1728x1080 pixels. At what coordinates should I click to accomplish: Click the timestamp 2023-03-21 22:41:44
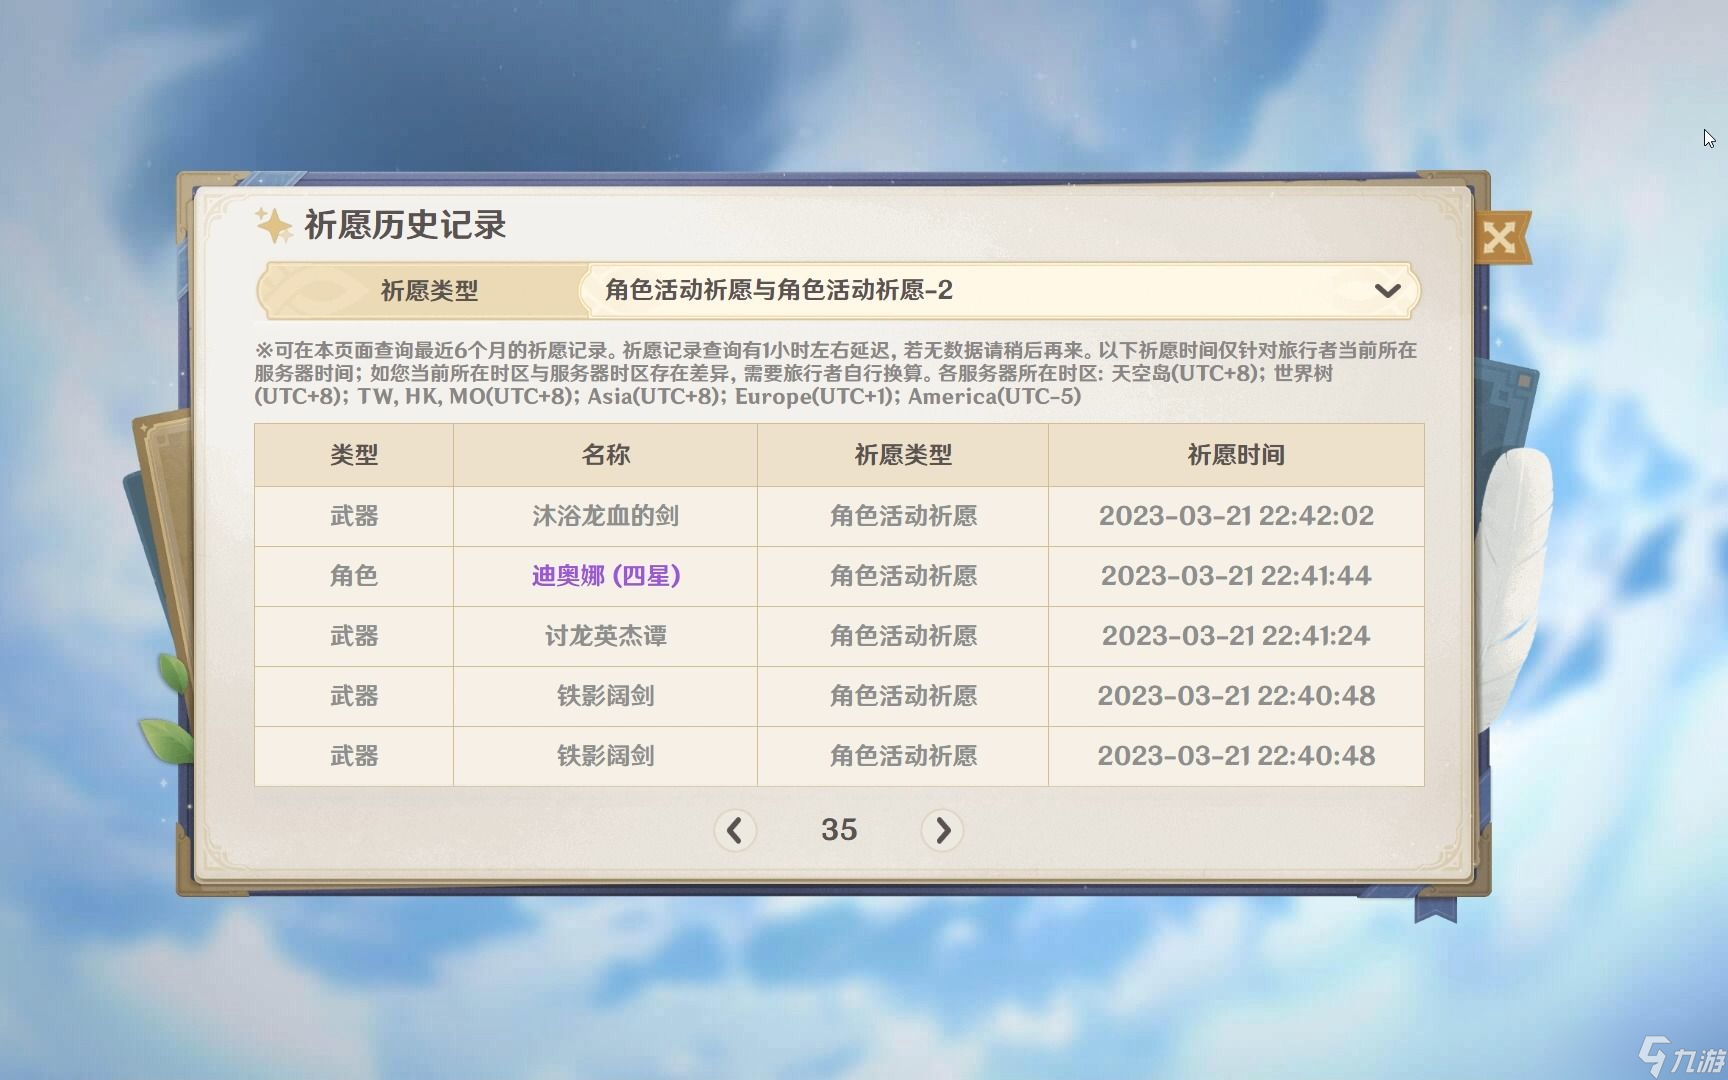(x=1236, y=576)
